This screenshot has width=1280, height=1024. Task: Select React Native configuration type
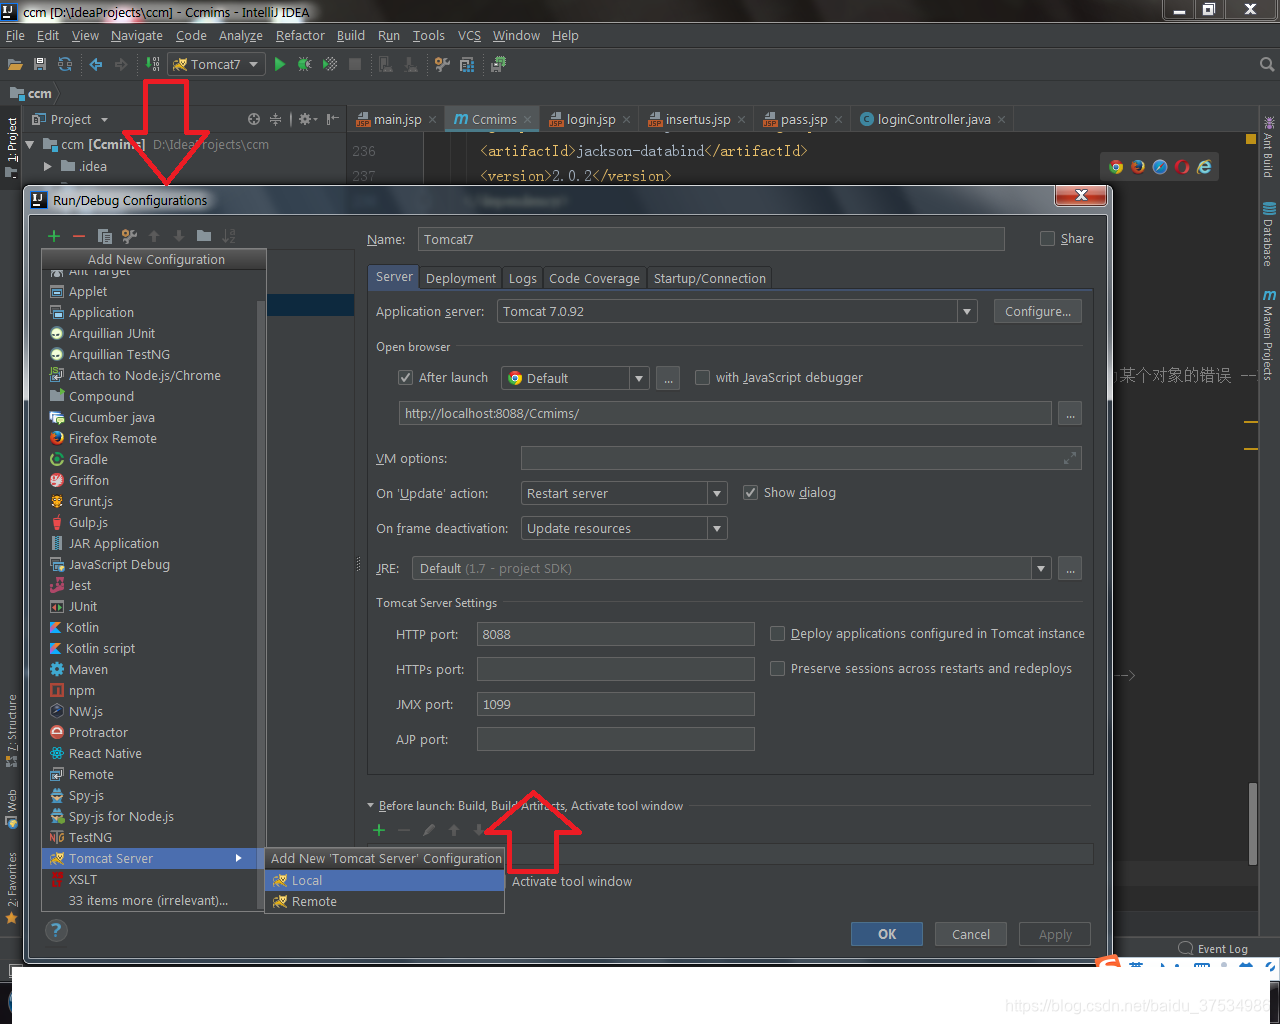[x=105, y=753]
